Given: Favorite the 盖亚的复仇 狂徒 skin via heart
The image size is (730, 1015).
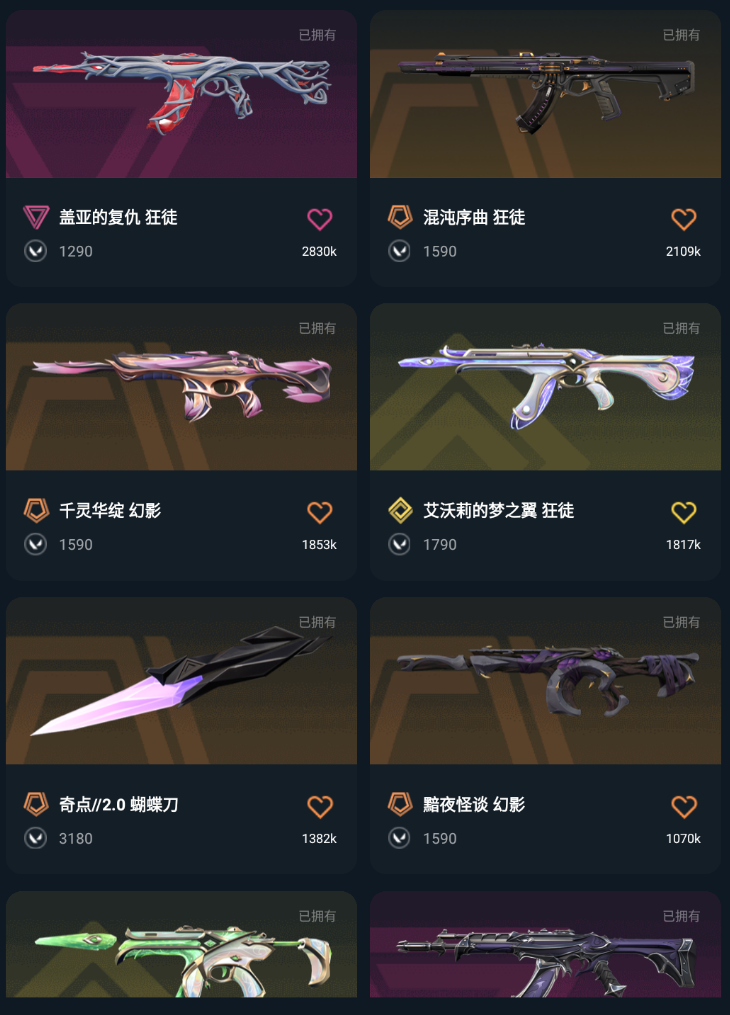Looking at the screenshot, I should 319,219.
